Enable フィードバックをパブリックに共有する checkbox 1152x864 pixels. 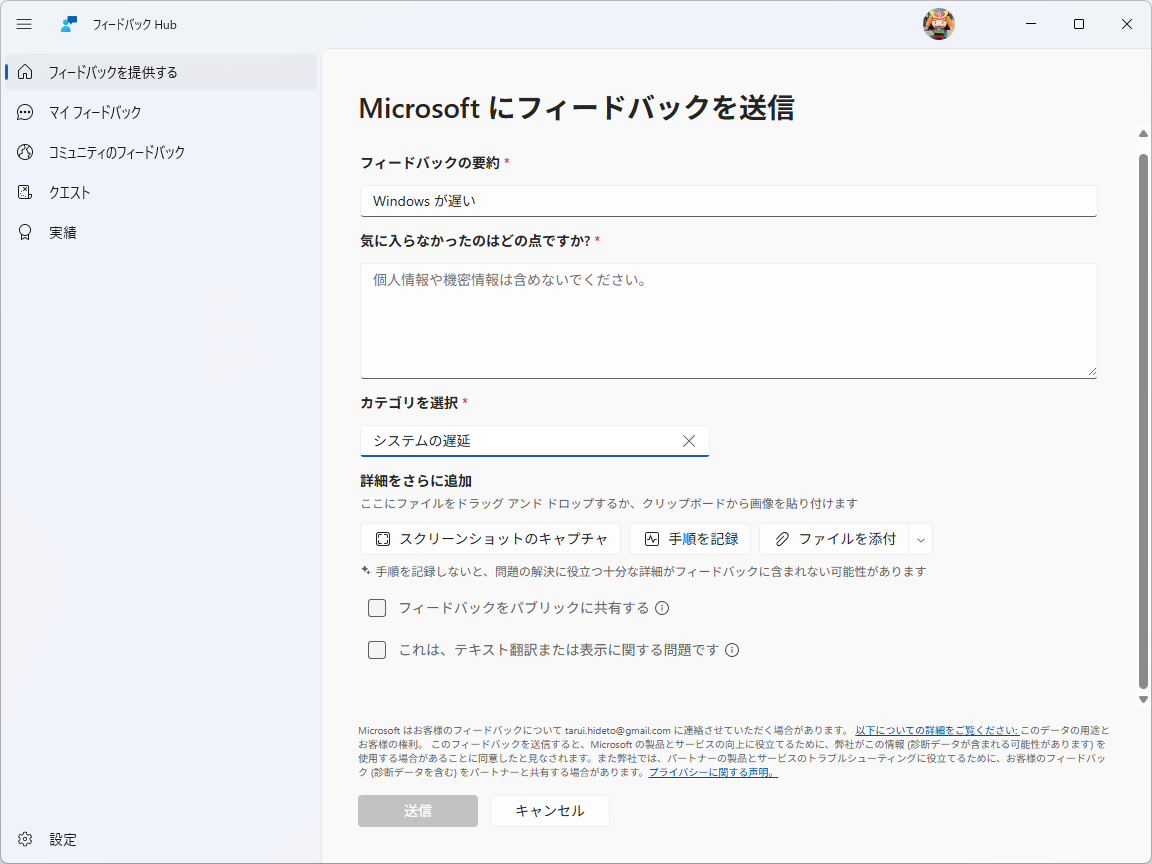(x=377, y=608)
